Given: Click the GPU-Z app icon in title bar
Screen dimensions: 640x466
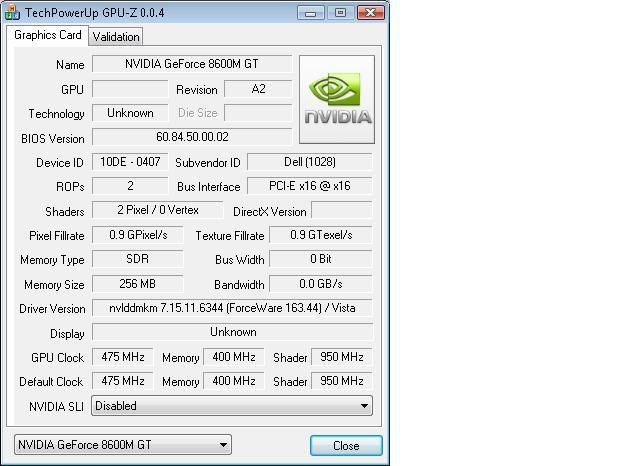Looking at the screenshot, I should 11,12.
